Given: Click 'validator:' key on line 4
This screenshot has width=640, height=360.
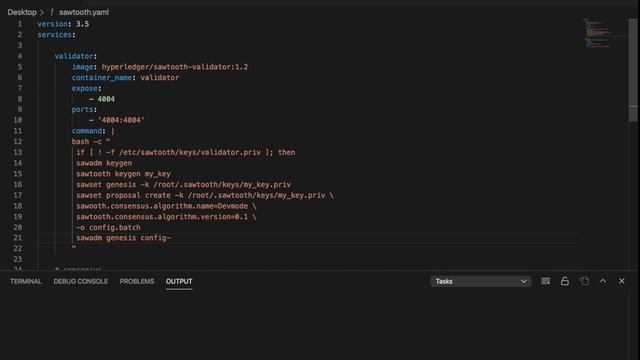Looking at the screenshot, I should click(76, 56).
